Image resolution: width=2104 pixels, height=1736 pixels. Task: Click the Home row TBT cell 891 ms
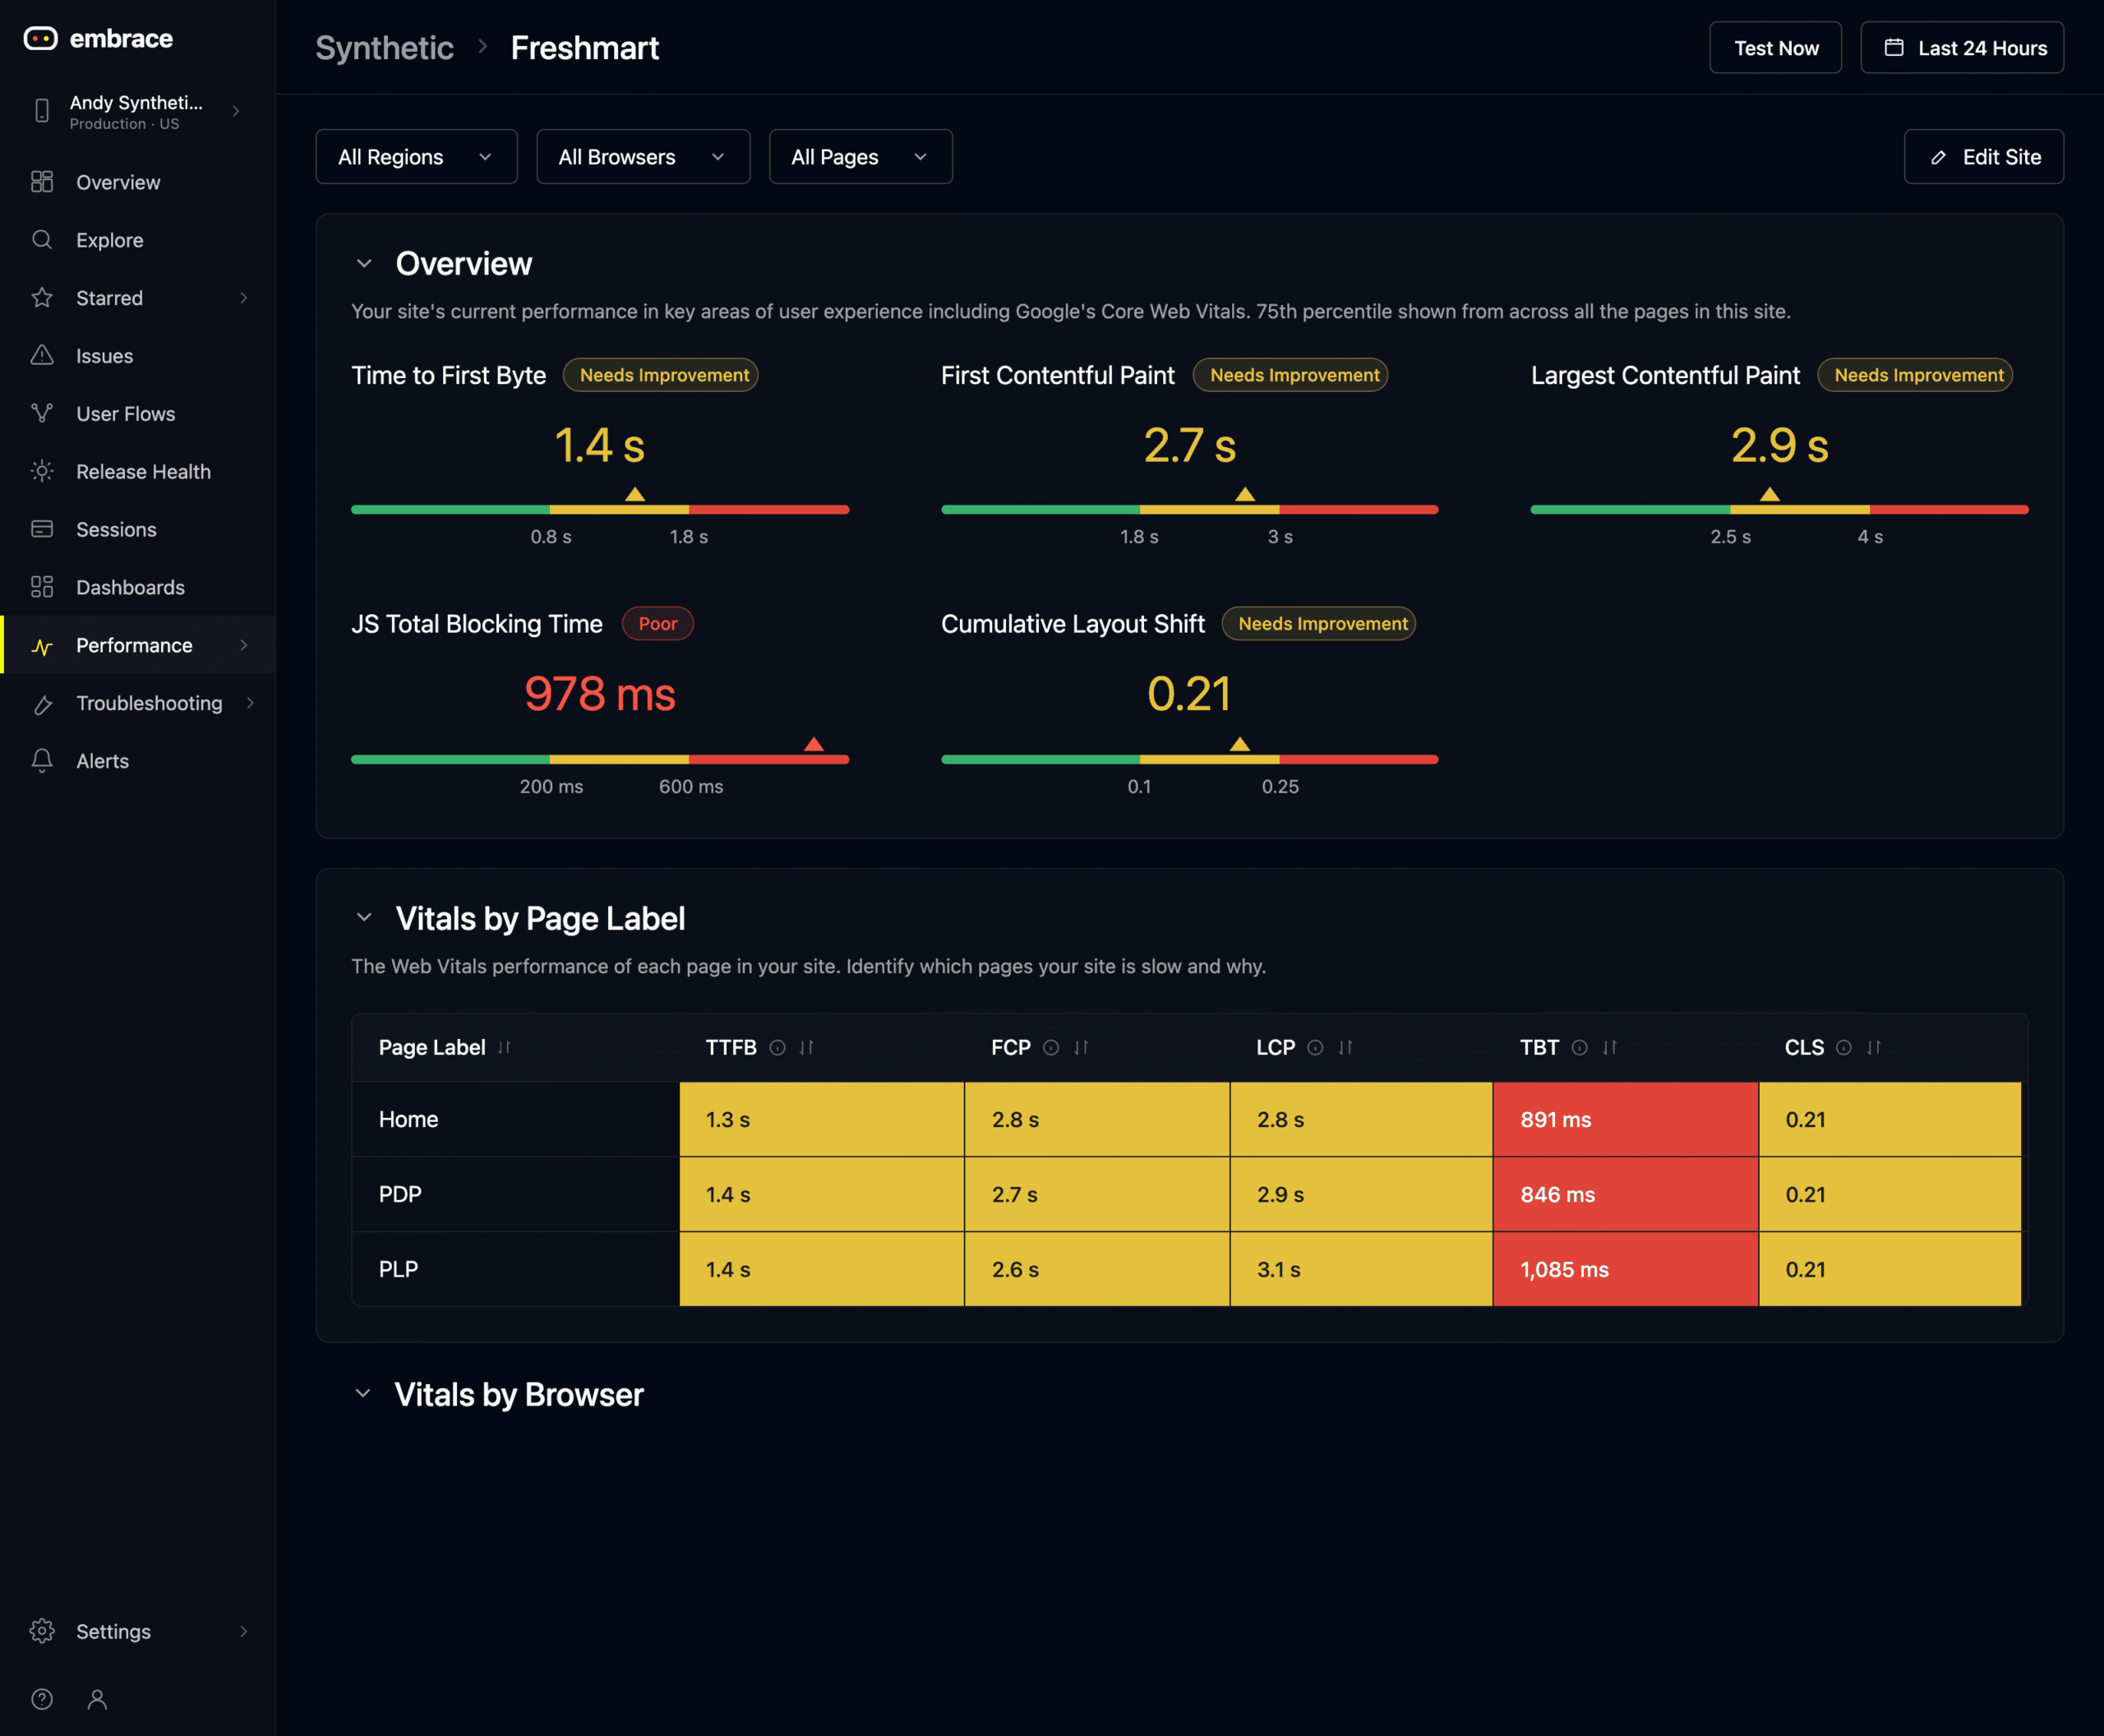[1625, 1119]
